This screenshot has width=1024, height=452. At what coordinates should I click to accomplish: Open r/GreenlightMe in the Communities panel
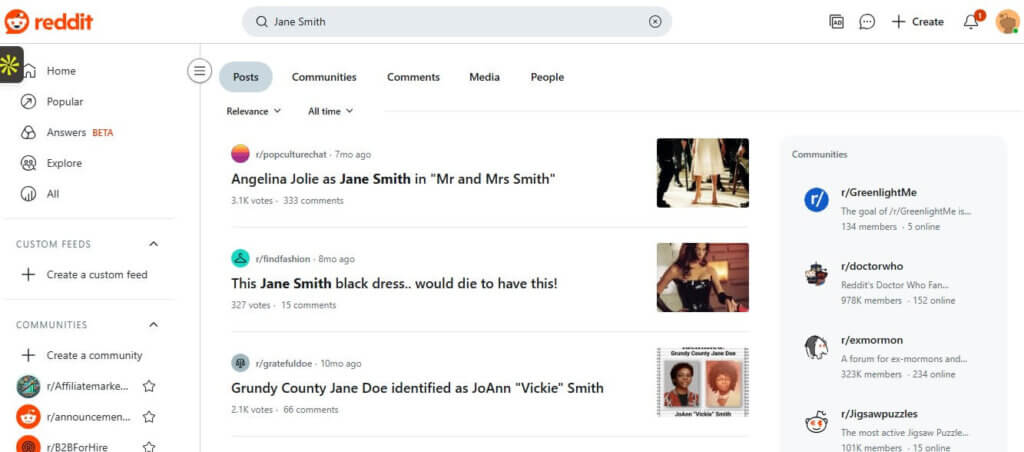tap(879, 192)
